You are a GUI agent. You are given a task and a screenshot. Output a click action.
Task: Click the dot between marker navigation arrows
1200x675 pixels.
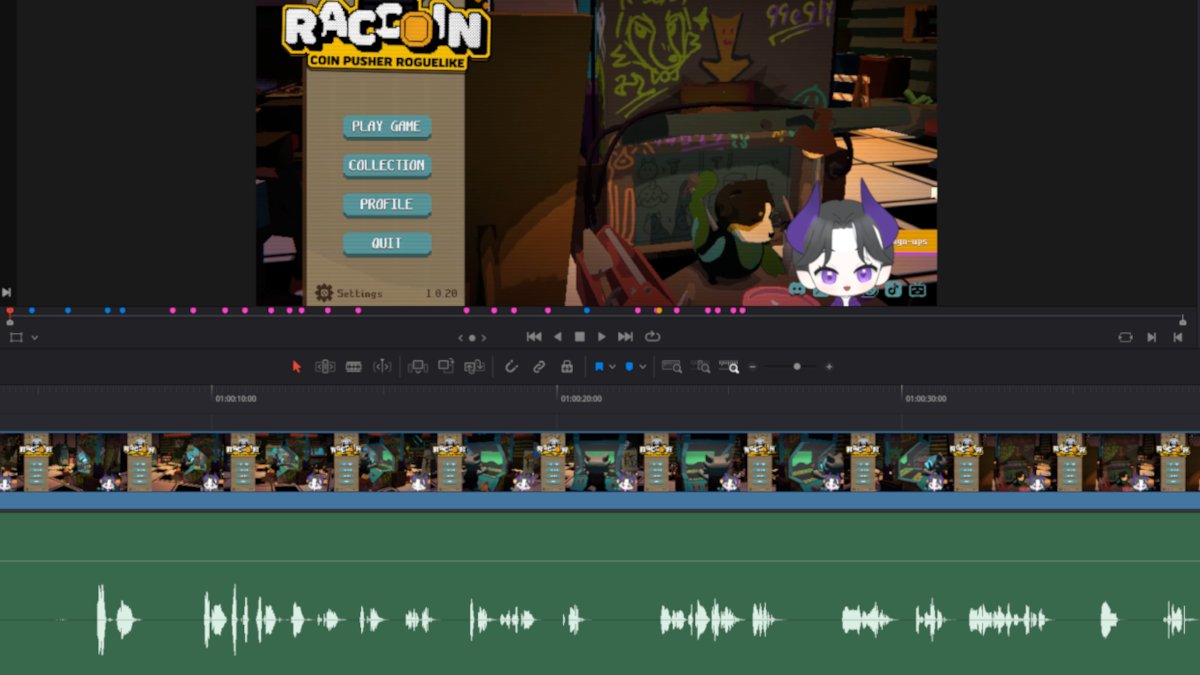[x=472, y=338]
